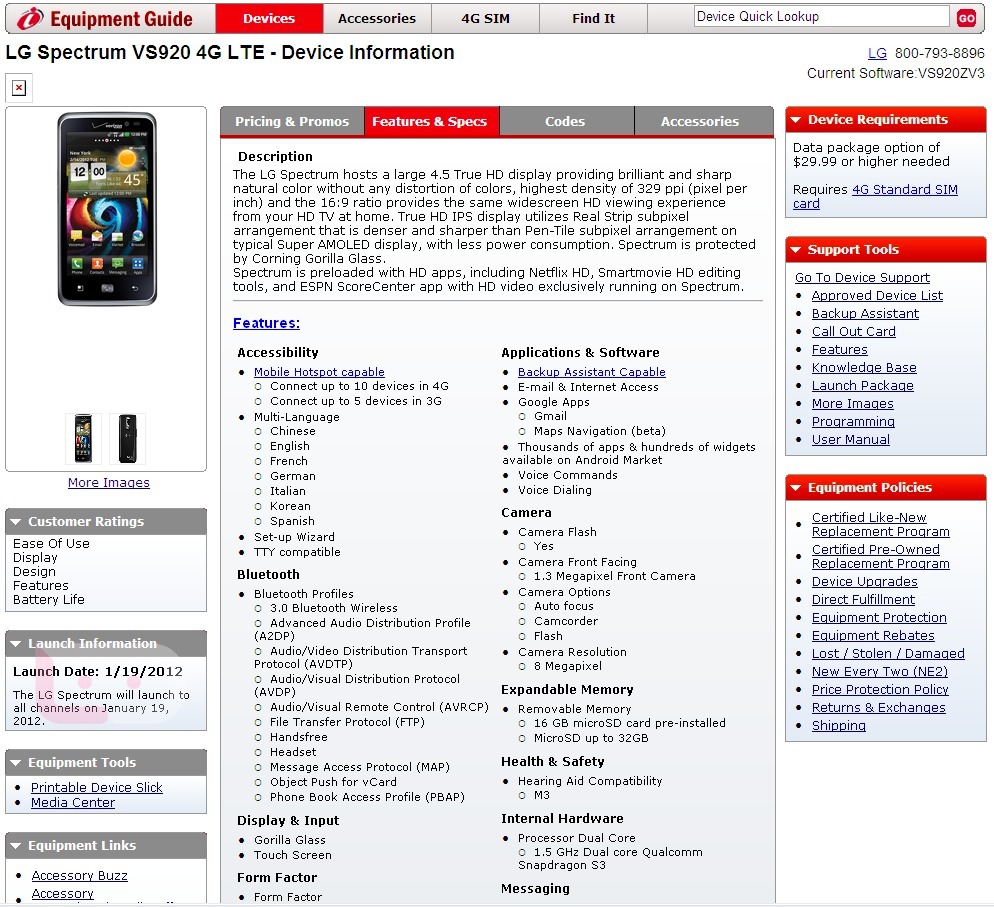Open the Launch Package link
Image resolution: width=994 pixels, height=907 pixels.
[x=863, y=385]
